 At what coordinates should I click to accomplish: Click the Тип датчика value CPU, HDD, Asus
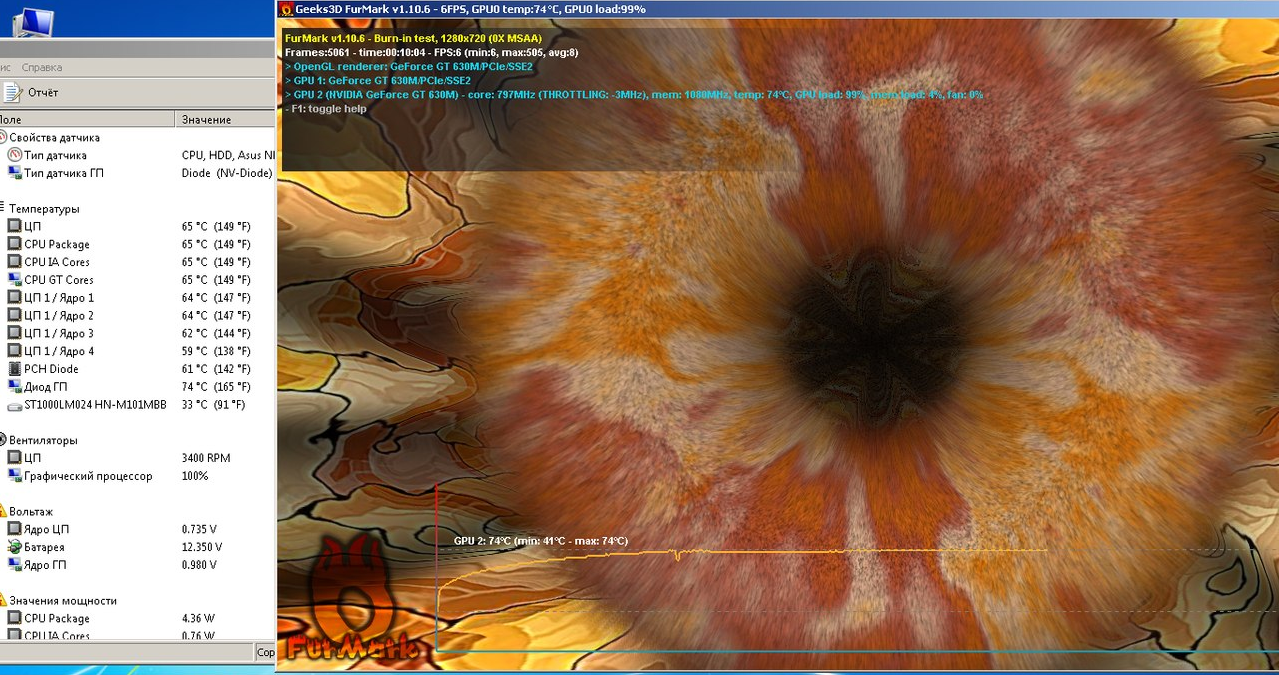(227, 155)
